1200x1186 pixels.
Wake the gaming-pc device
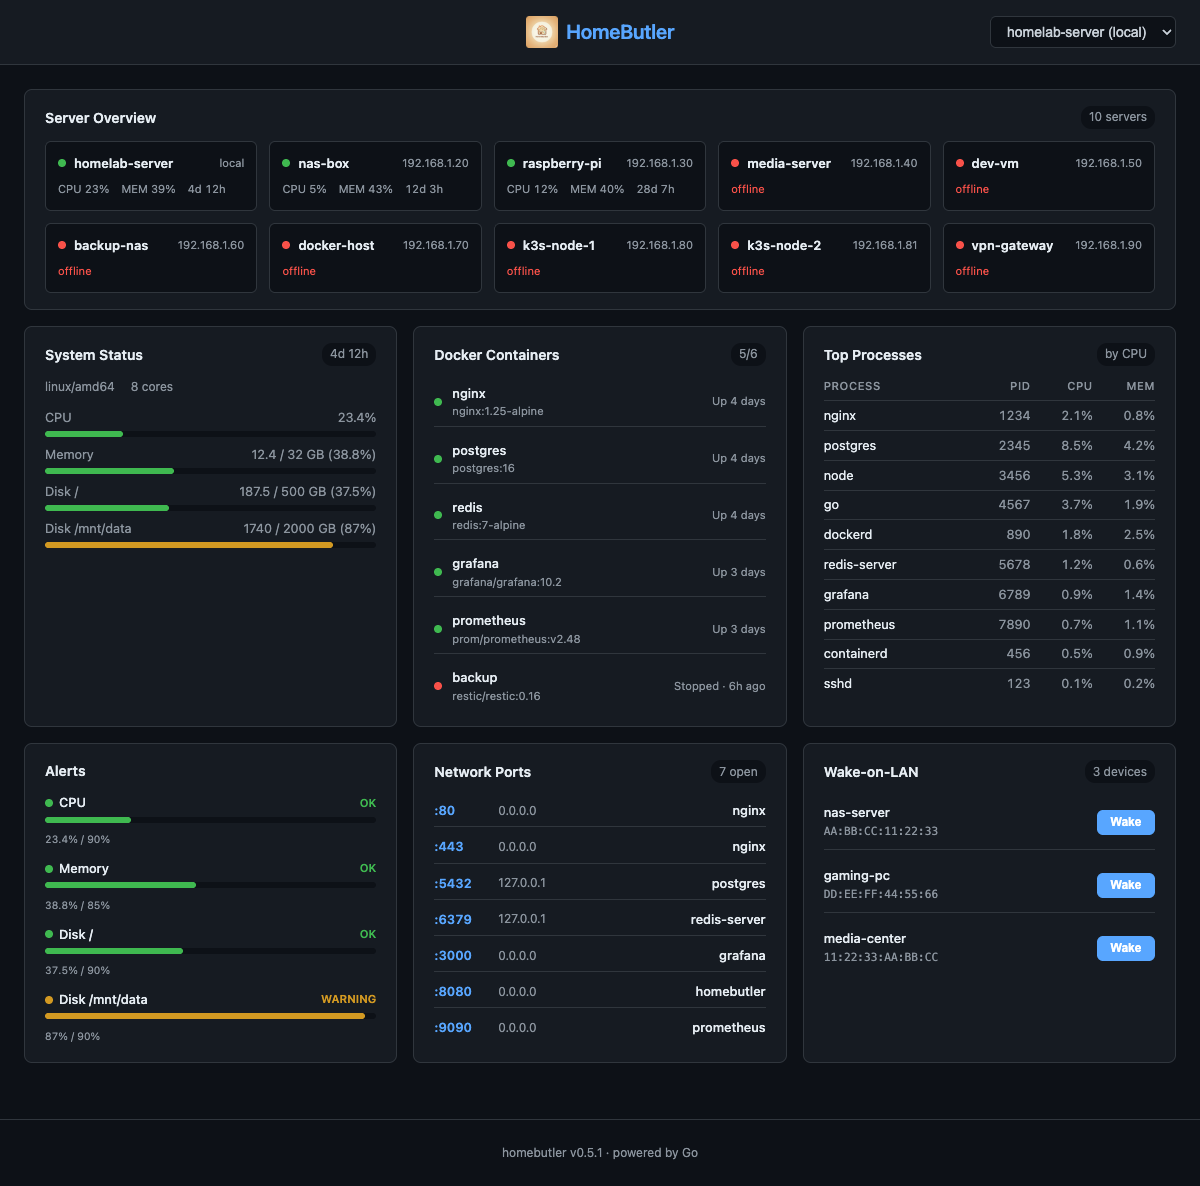(x=1125, y=885)
